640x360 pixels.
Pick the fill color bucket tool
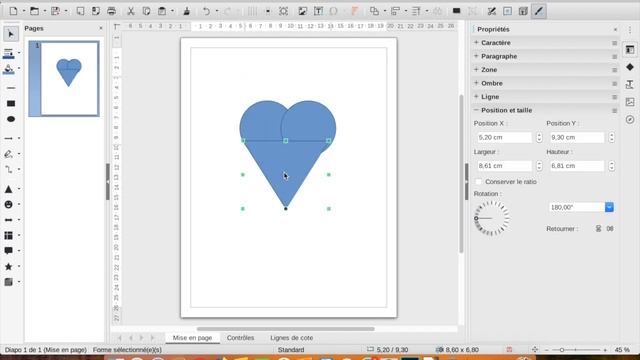pos(8,69)
